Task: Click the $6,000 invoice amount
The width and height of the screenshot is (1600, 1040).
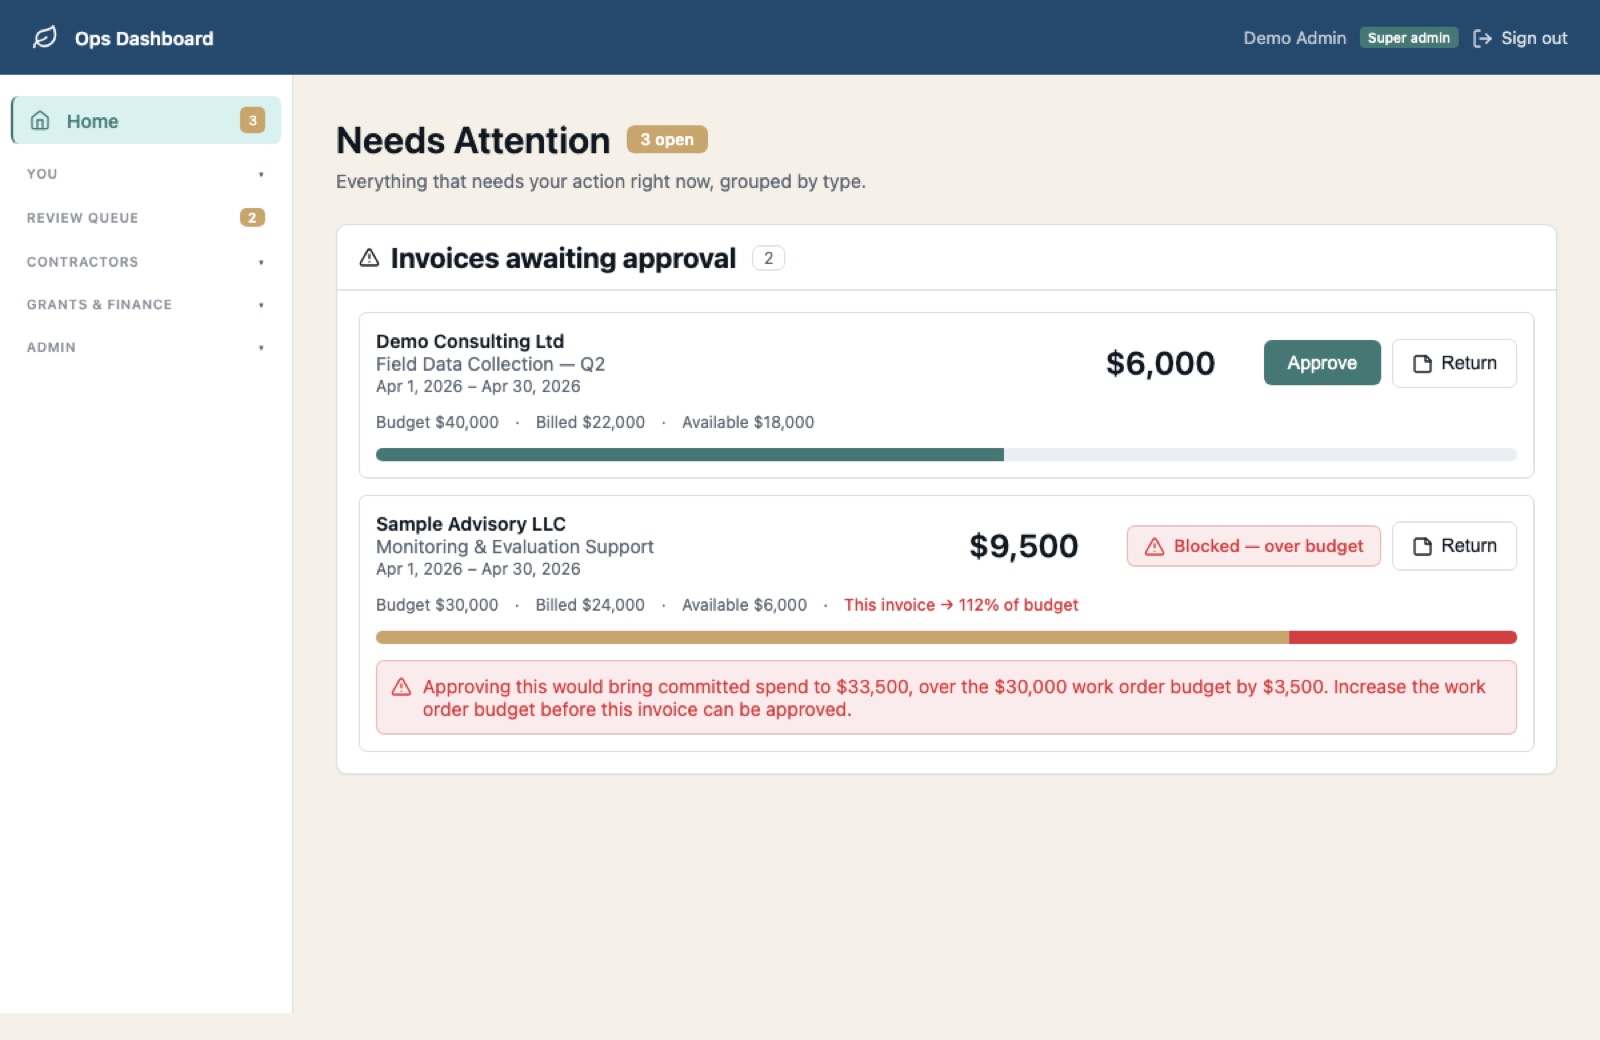Action: (x=1160, y=363)
